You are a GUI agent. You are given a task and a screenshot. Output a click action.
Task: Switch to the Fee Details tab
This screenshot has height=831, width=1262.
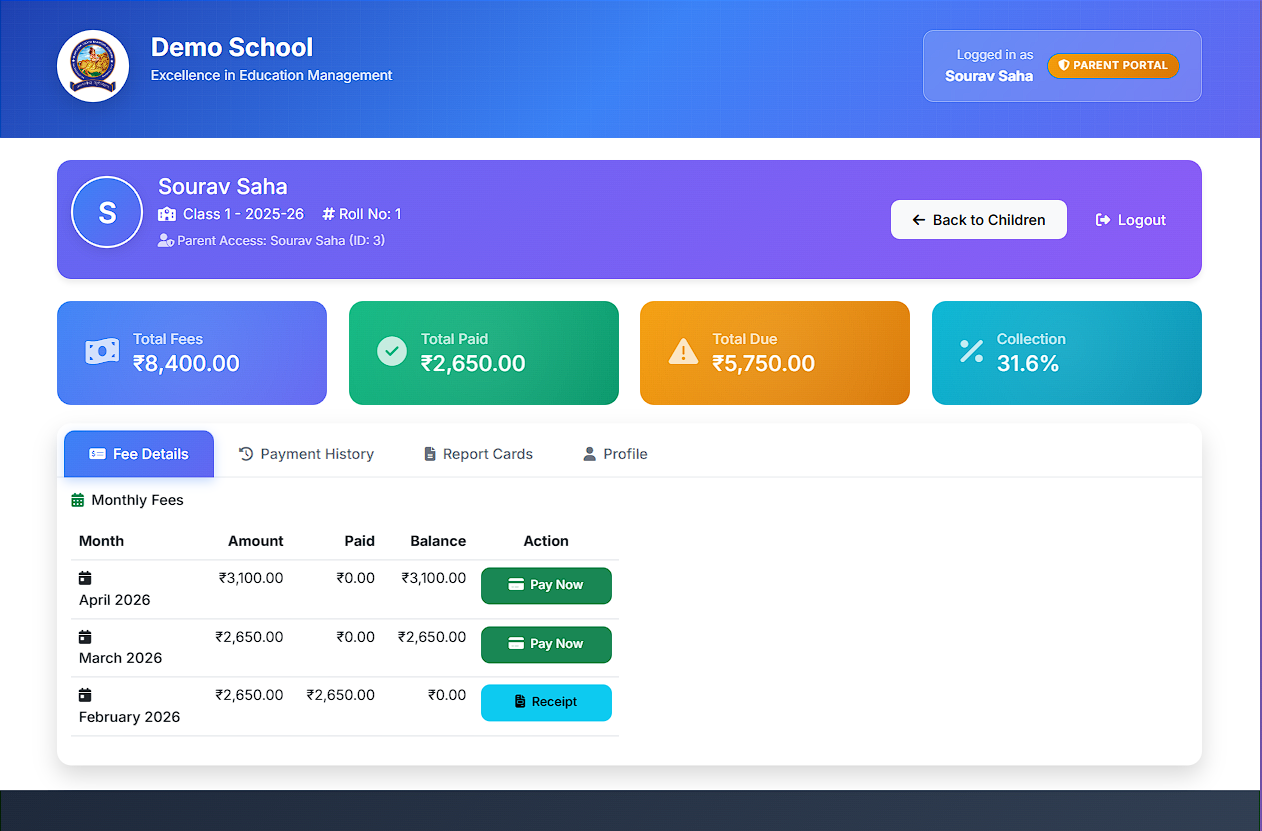[x=138, y=453]
